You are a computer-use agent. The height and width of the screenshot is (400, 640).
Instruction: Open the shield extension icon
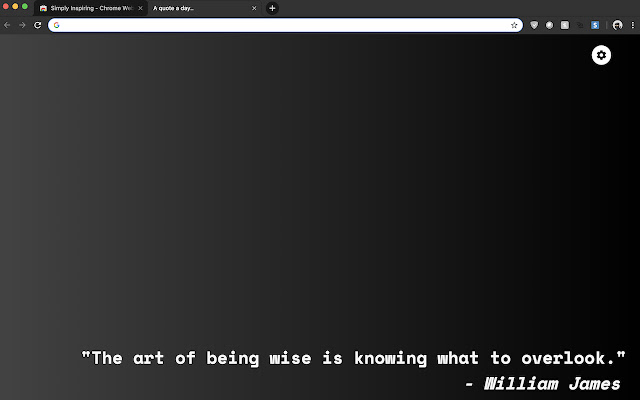point(534,25)
